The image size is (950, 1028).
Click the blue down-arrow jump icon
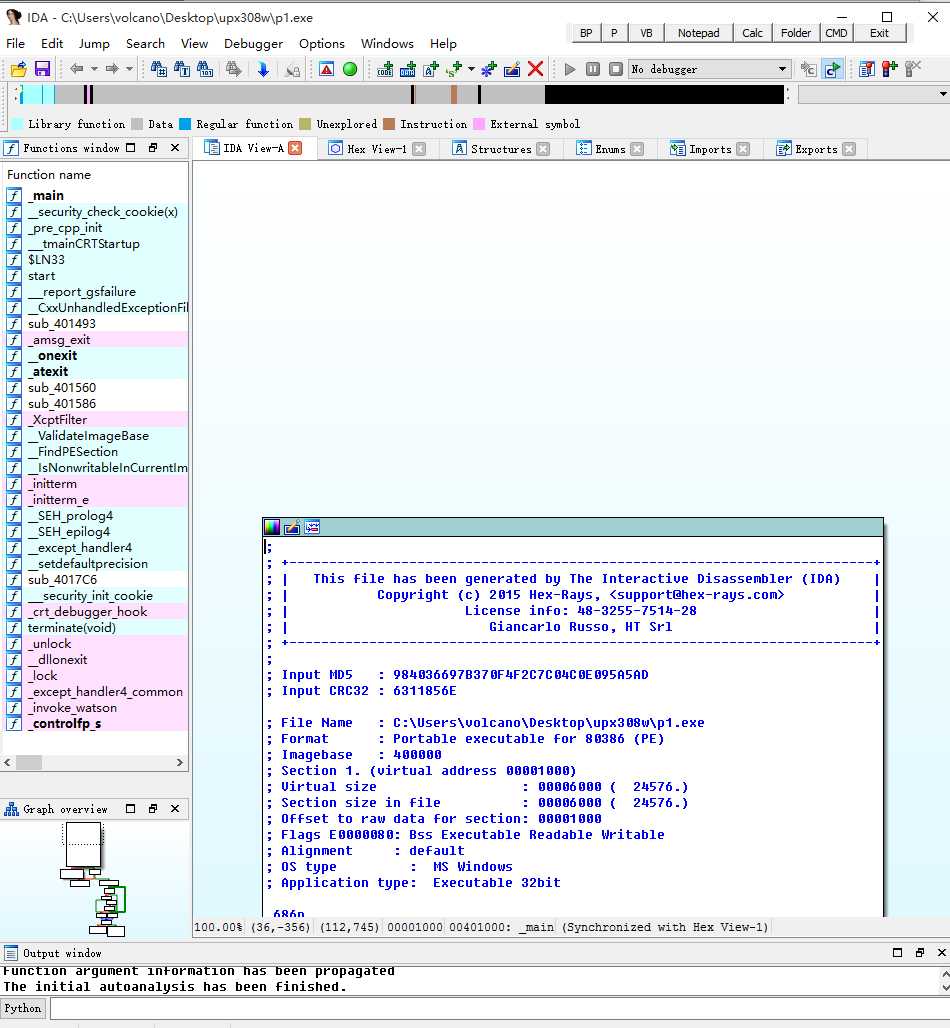coord(263,69)
